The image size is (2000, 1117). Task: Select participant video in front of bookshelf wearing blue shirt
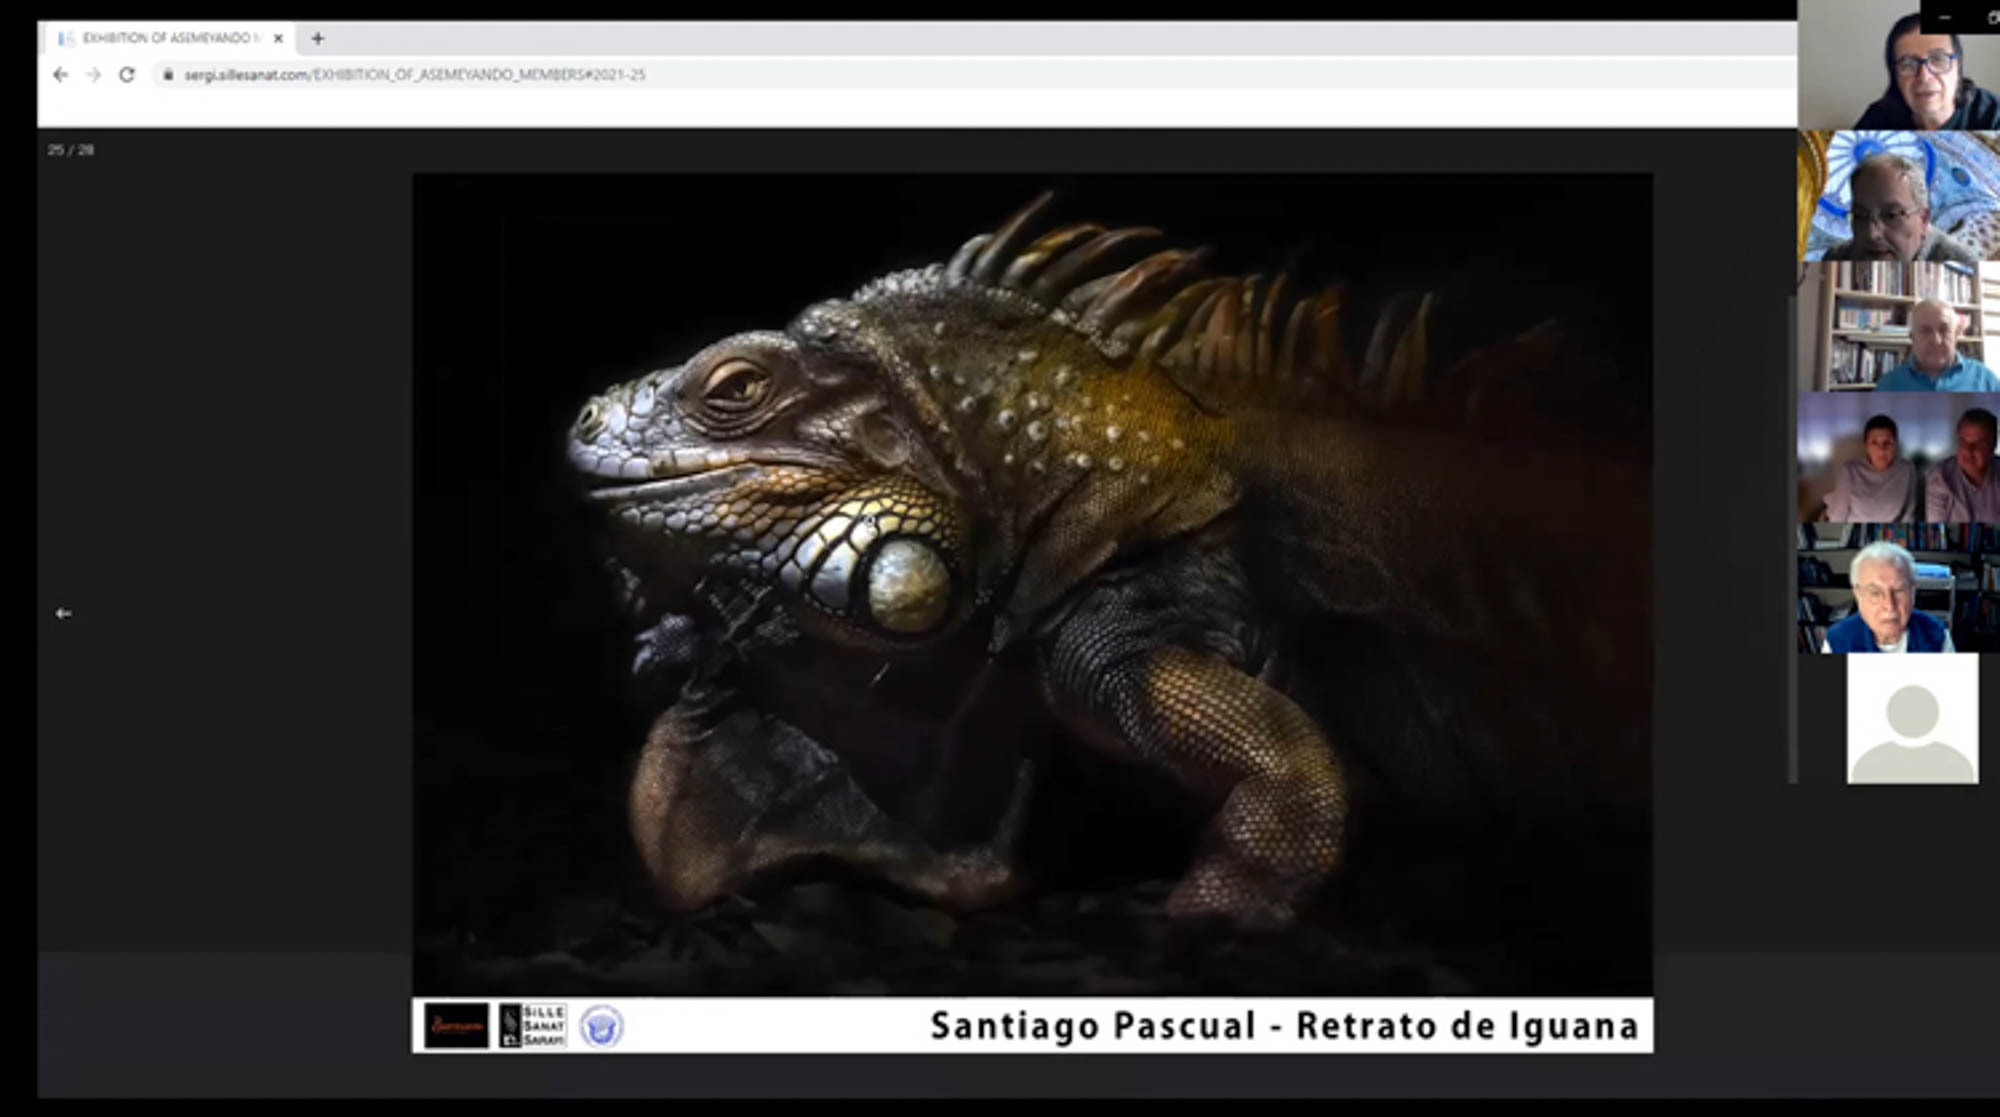(x=1897, y=326)
